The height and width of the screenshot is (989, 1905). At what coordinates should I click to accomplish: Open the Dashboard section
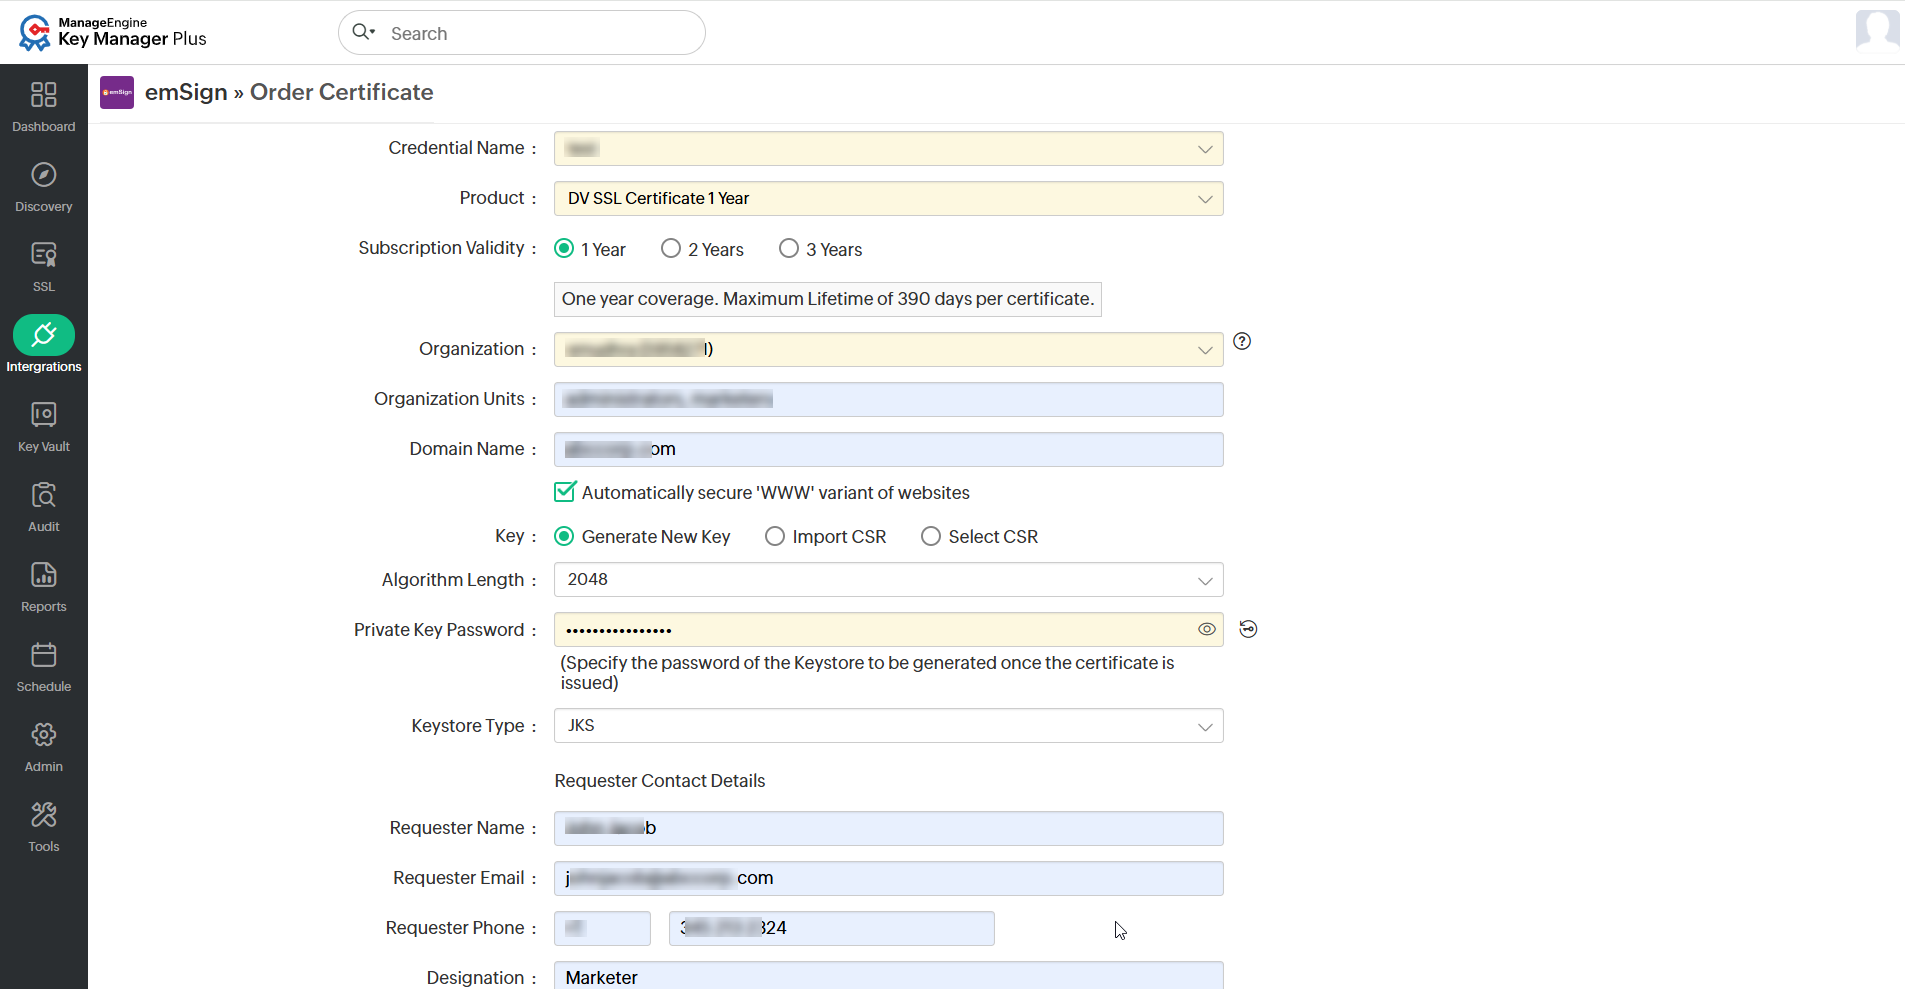tap(44, 106)
